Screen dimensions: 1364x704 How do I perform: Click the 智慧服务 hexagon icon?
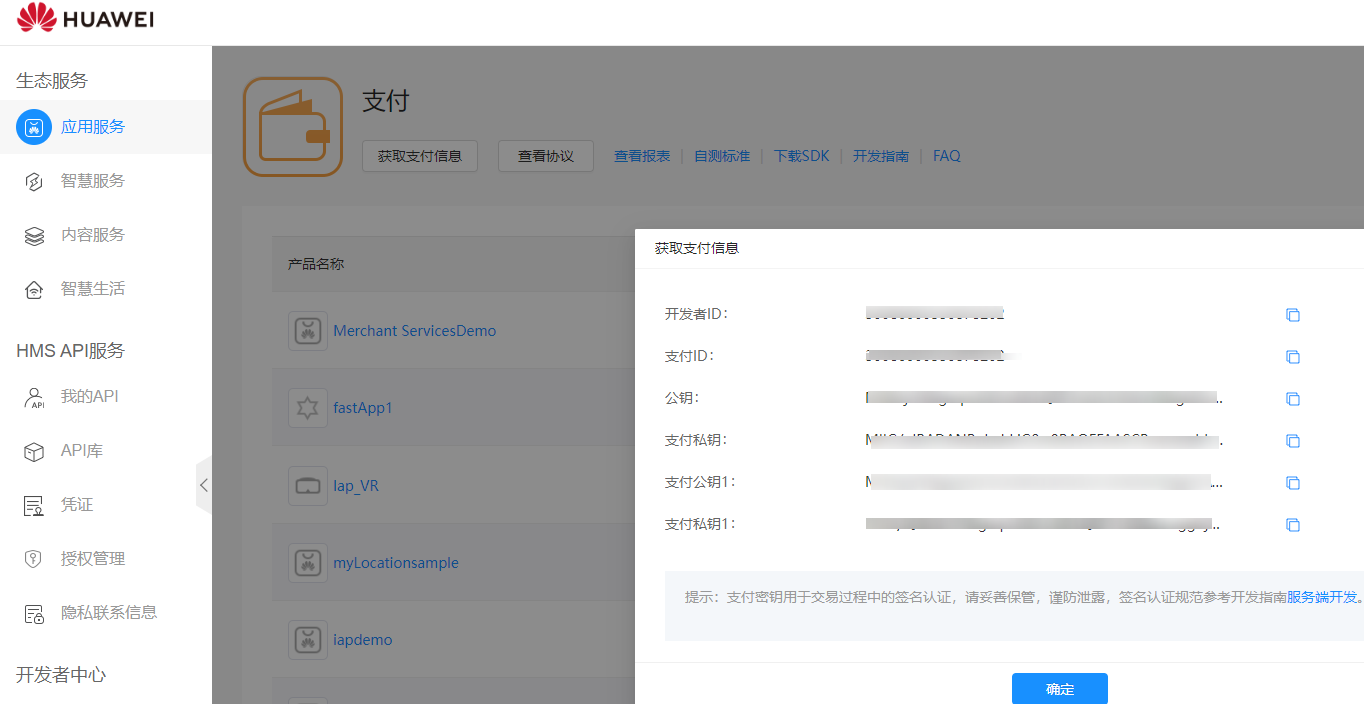tap(34, 182)
